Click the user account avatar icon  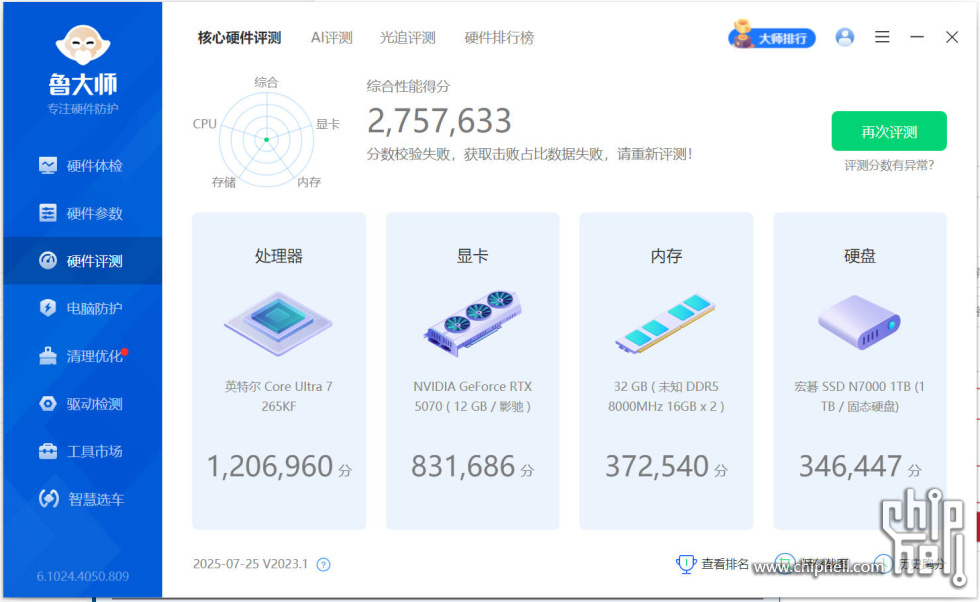click(844, 37)
